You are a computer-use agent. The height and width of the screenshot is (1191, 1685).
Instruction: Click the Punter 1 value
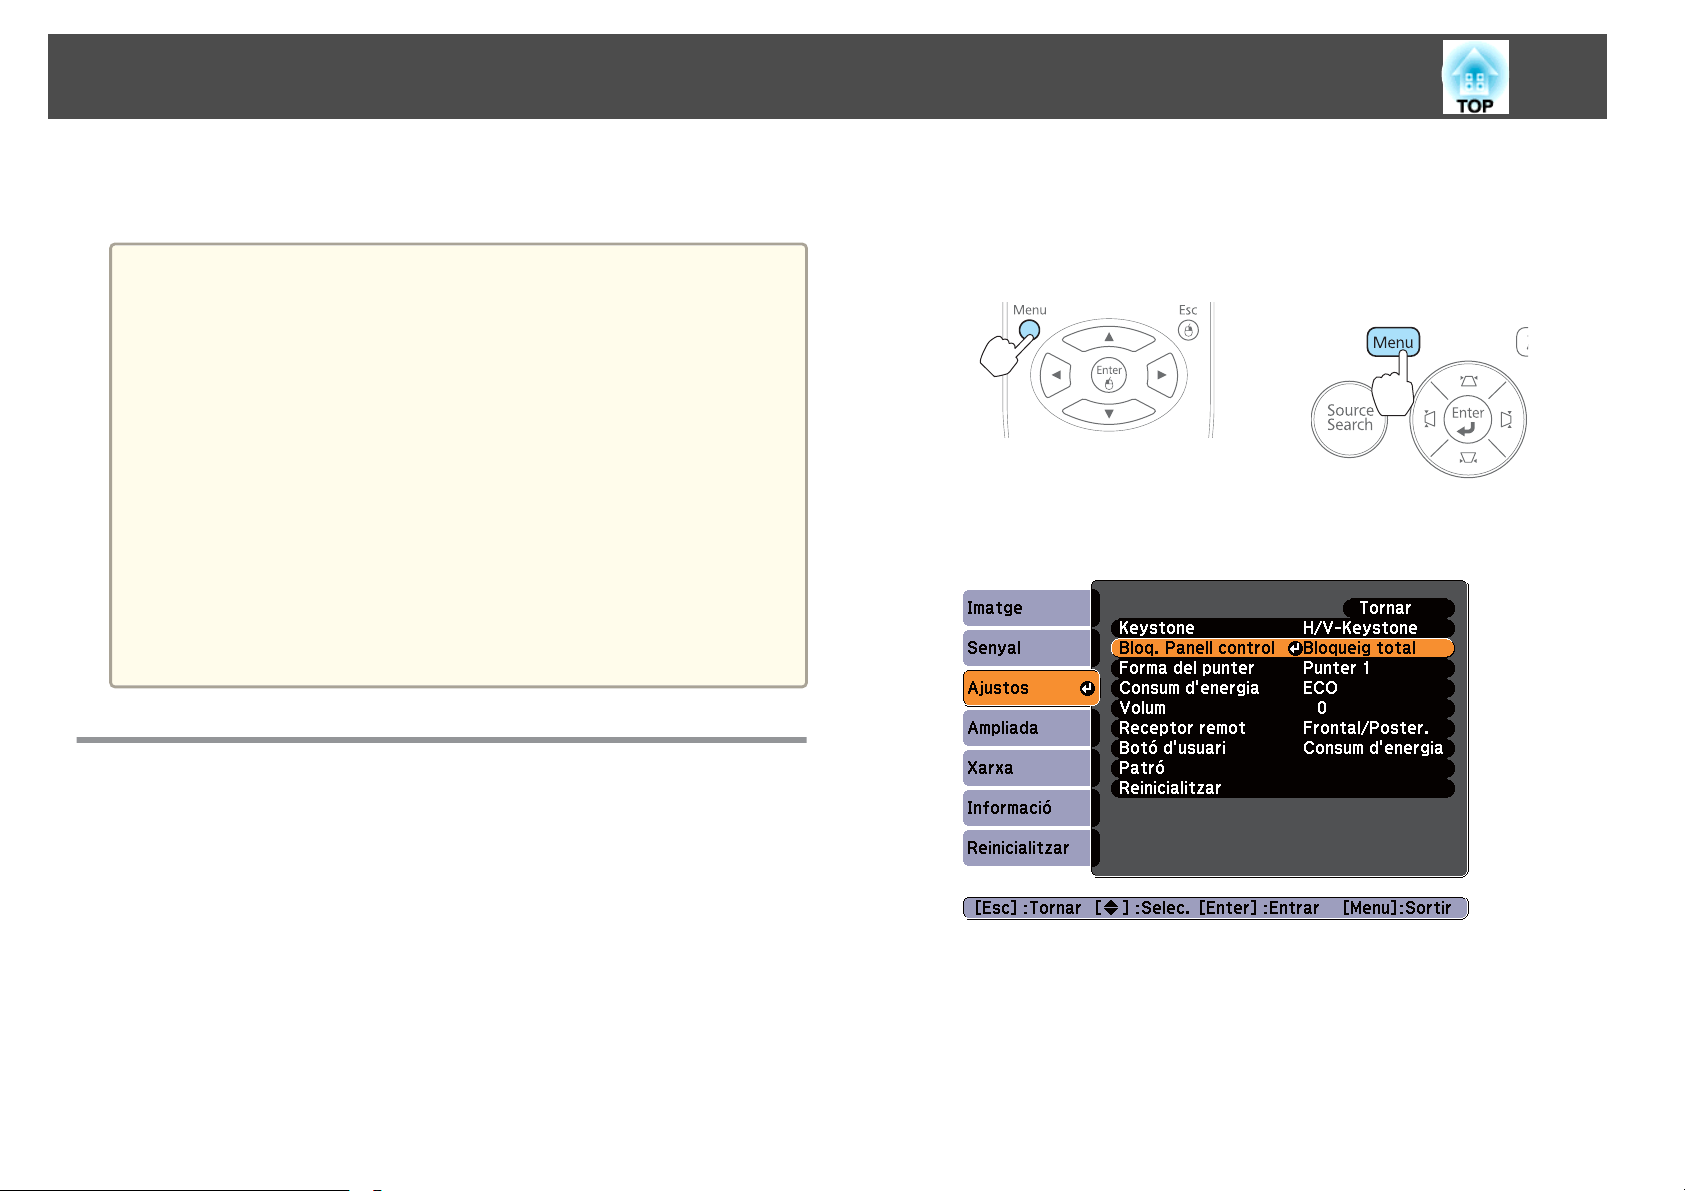1336,668
